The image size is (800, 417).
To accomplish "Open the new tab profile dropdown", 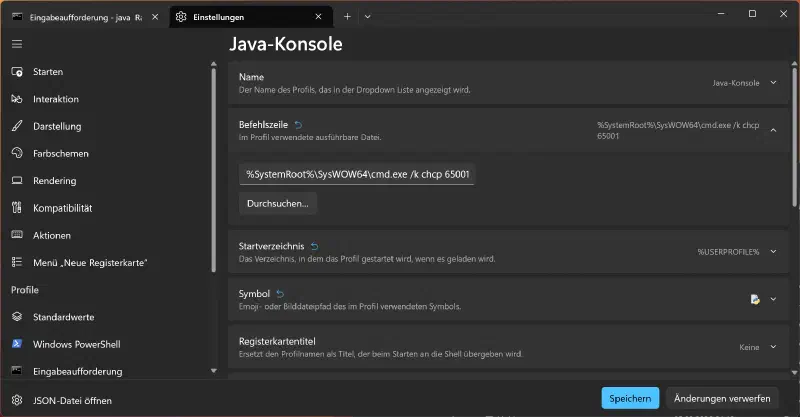I will tap(367, 17).
